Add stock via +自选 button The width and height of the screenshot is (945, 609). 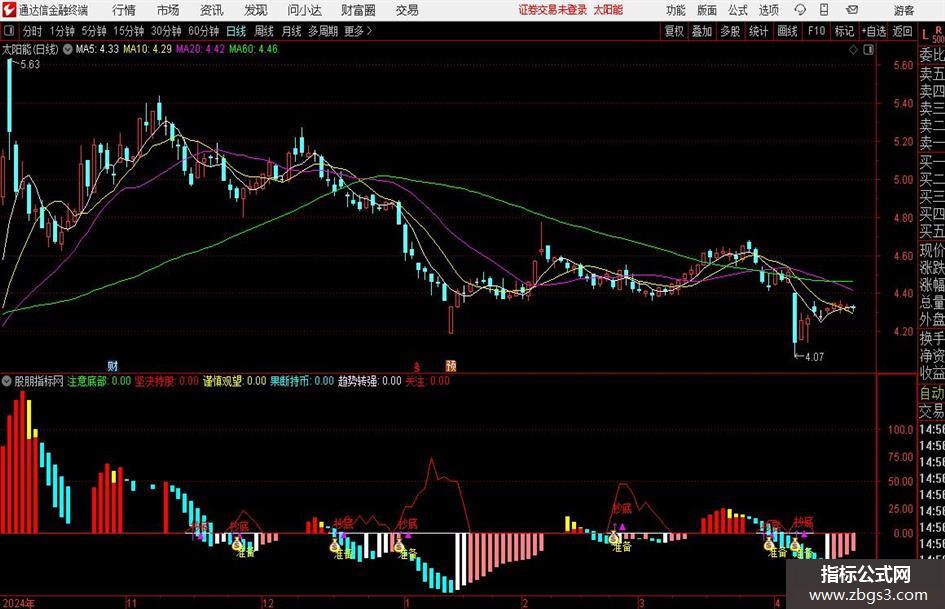[x=873, y=31]
